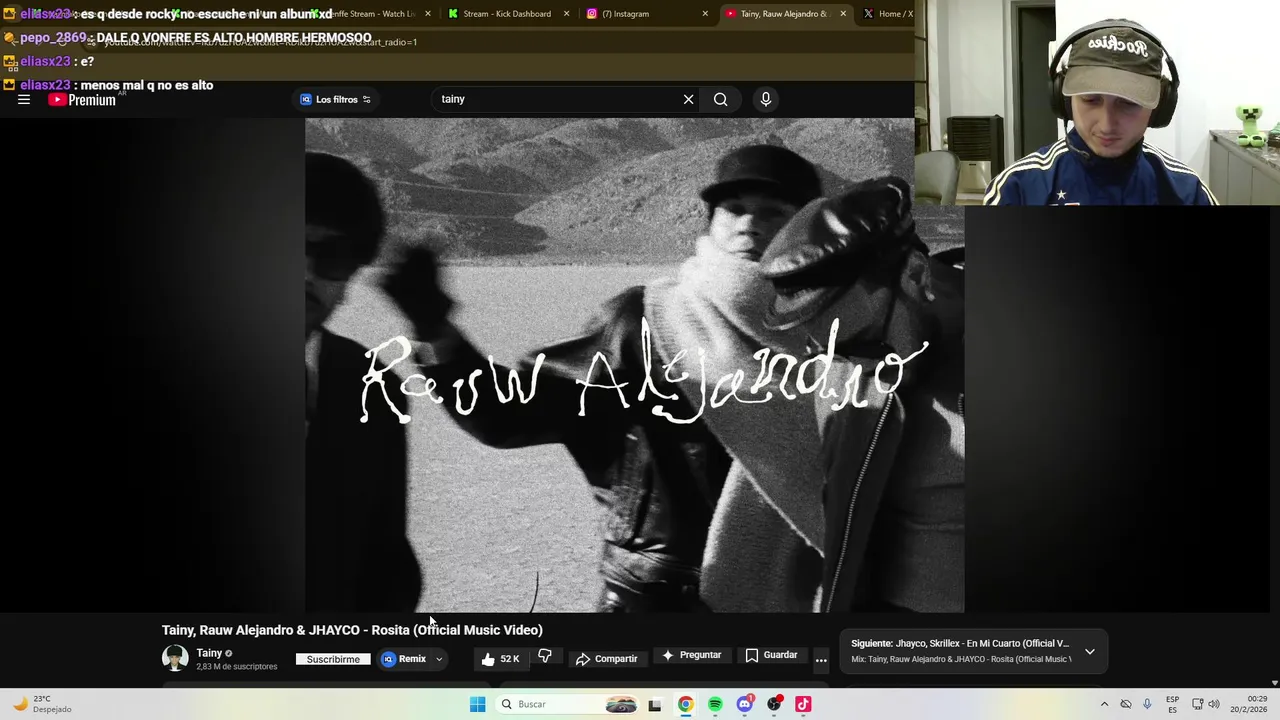This screenshot has height=720, width=1280.
Task: Save video with Guardar button
Action: 771,655
